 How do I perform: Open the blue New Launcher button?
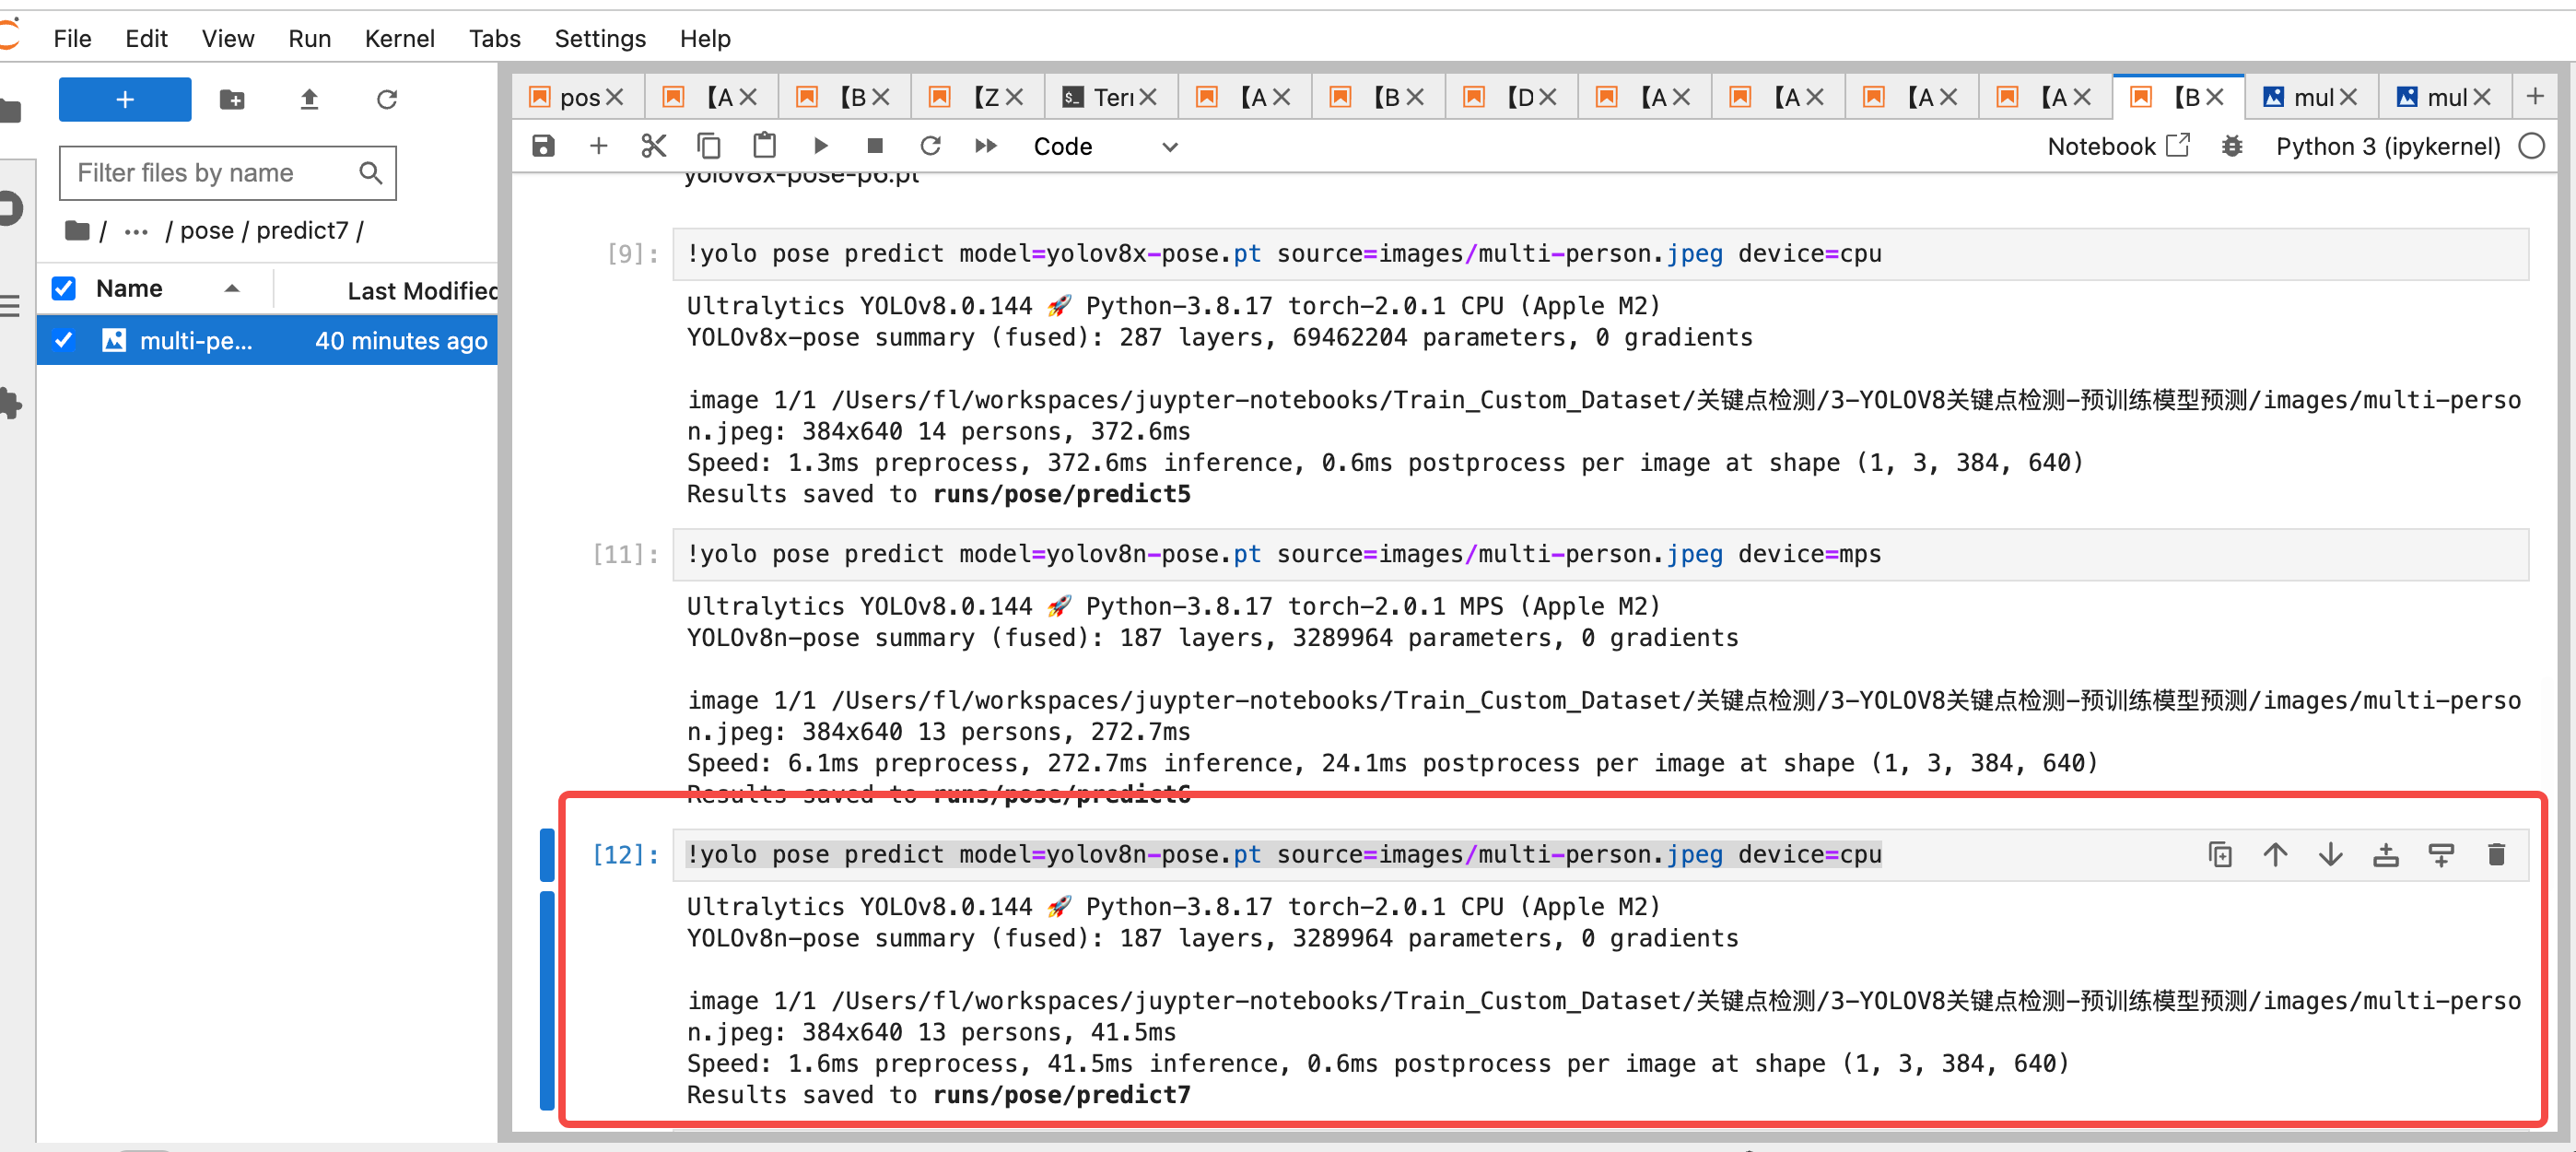(124, 99)
